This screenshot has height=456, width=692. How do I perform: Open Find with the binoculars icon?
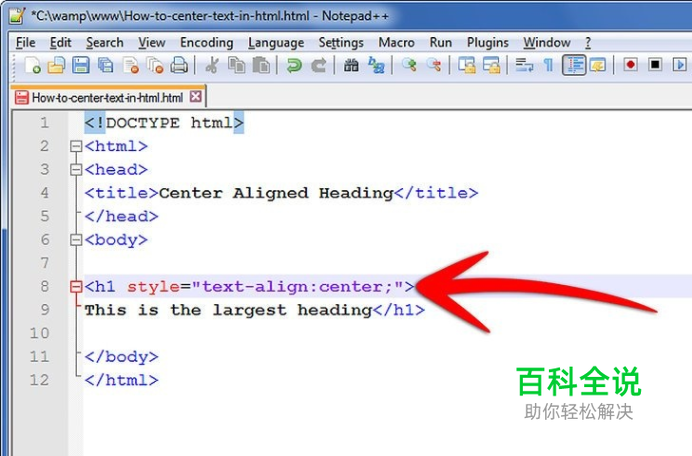coord(351,66)
